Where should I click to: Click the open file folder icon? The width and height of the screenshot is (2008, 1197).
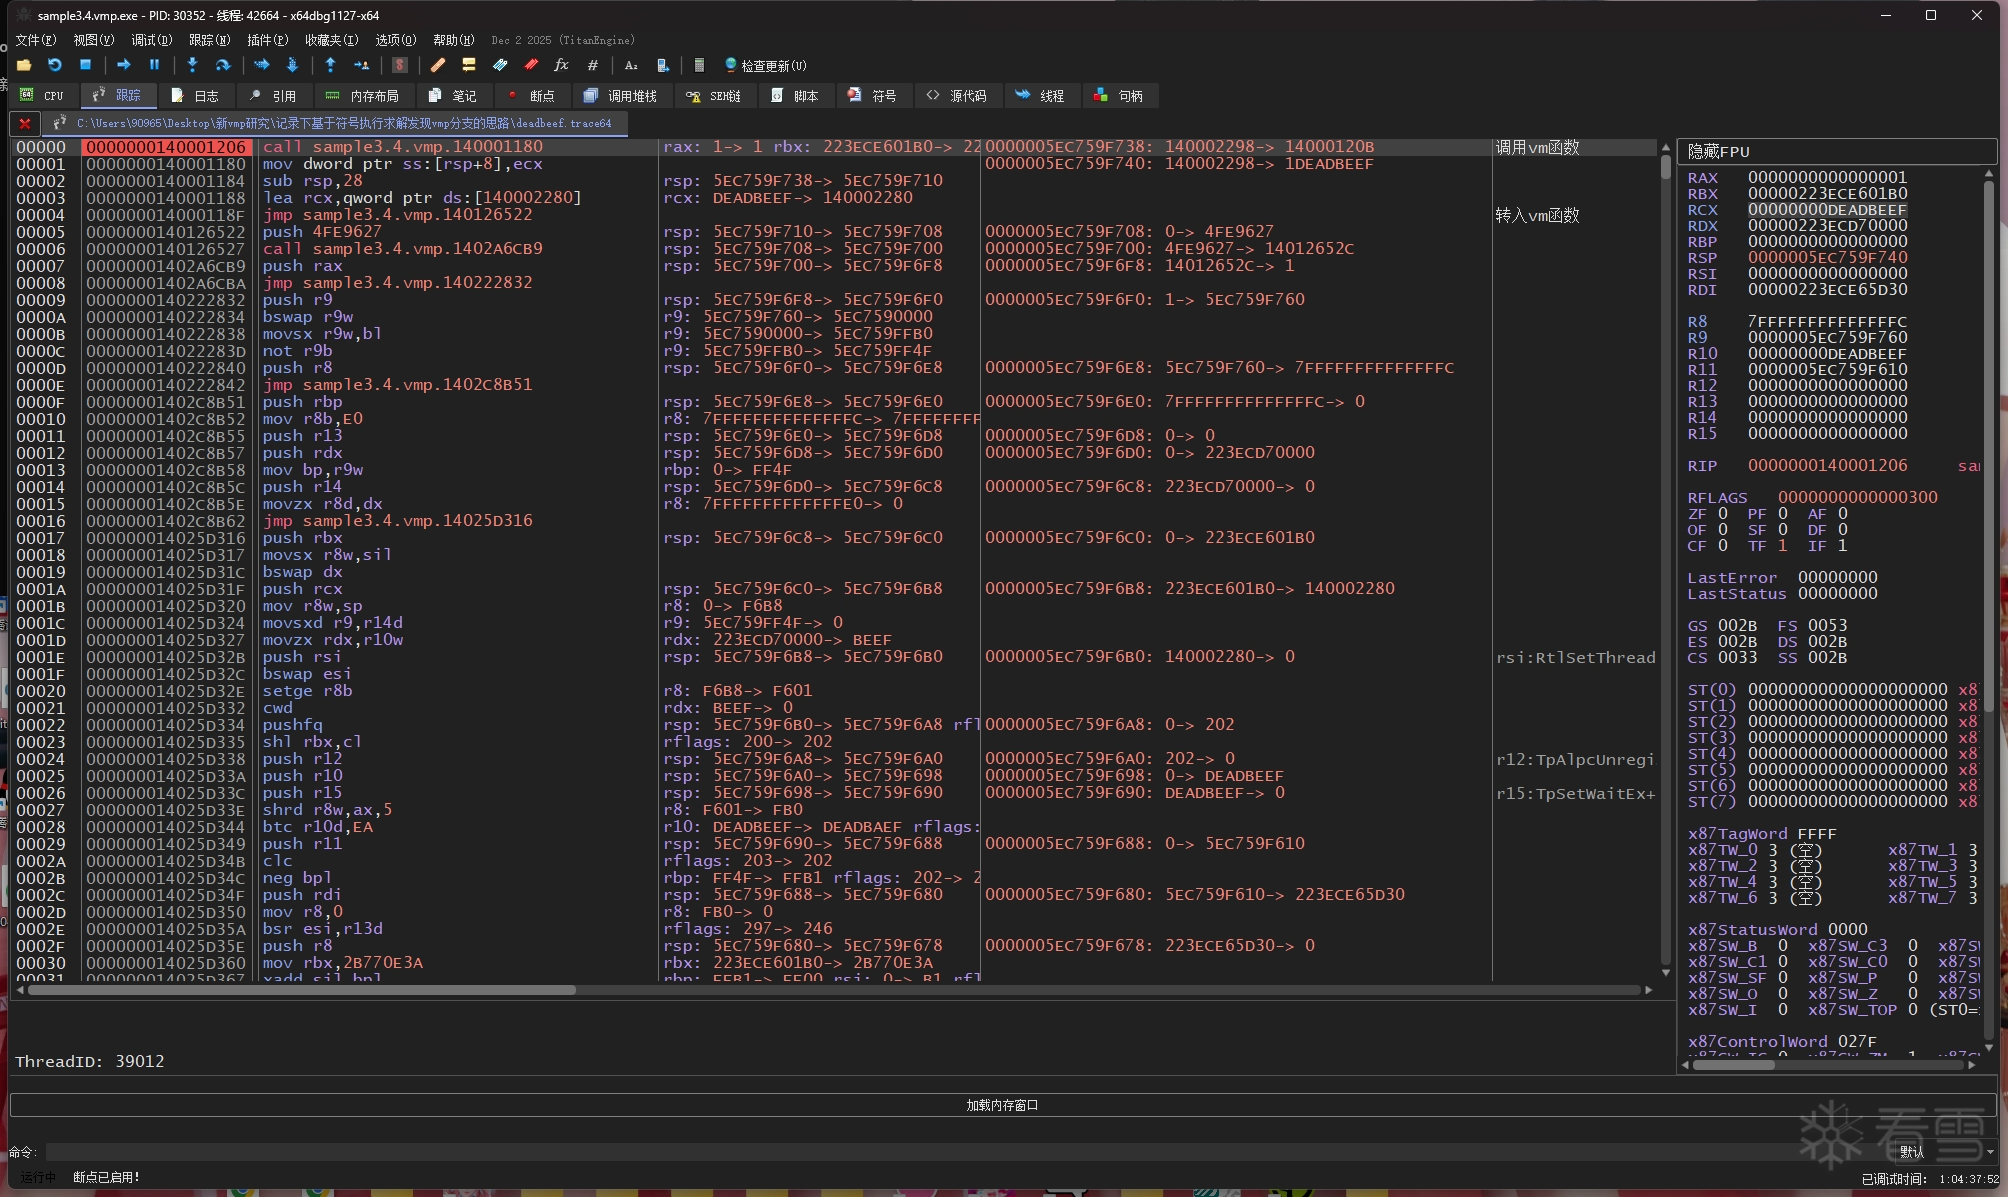(x=24, y=65)
